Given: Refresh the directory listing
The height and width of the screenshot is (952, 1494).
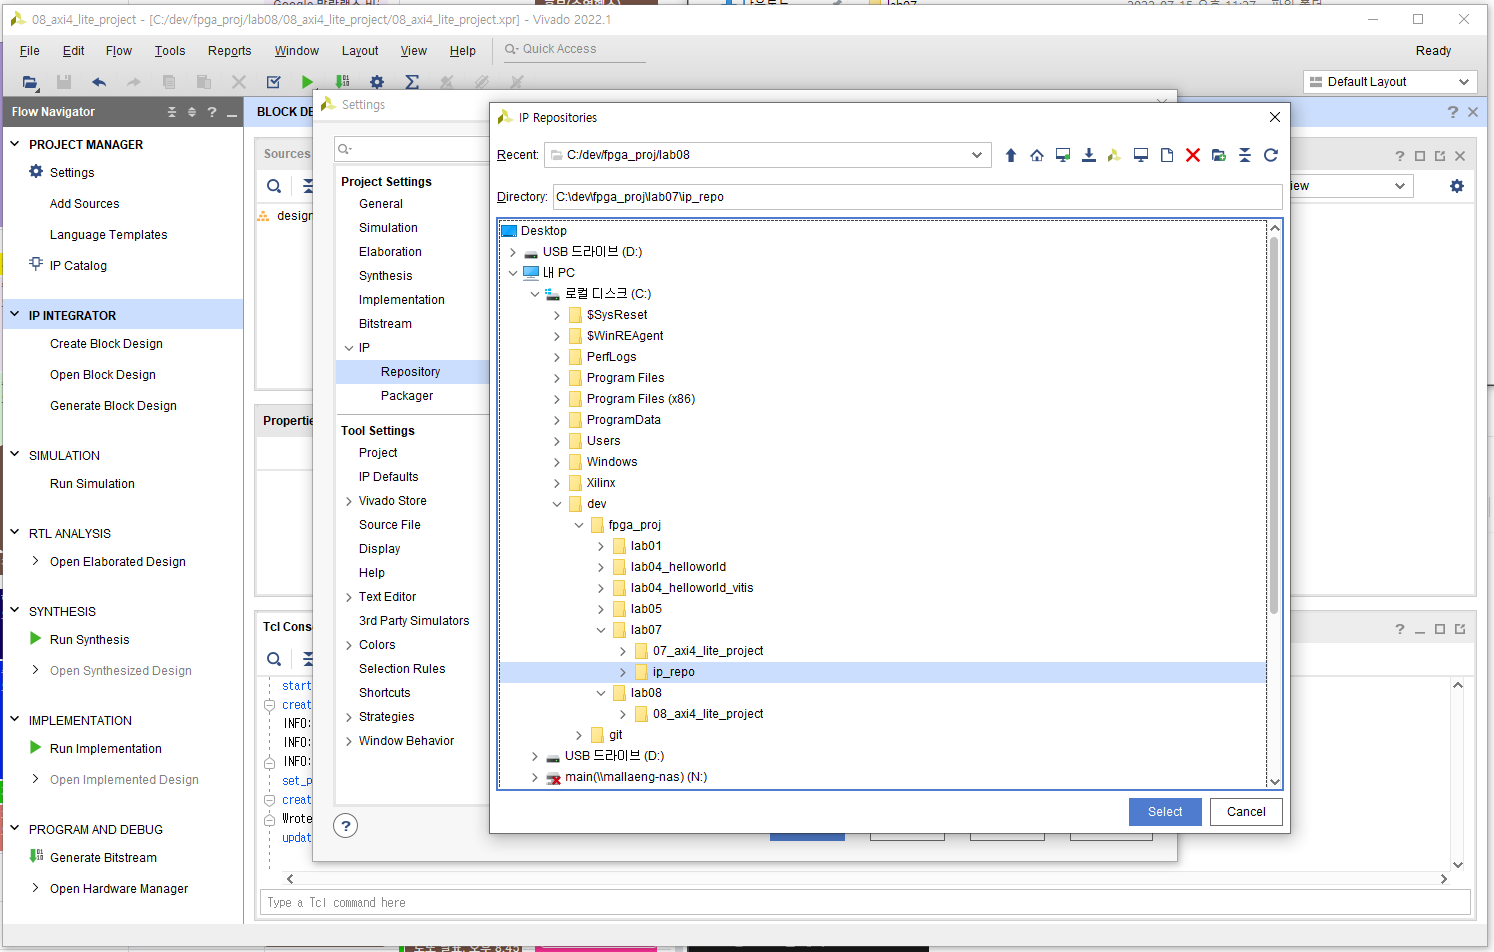Looking at the screenshot, I should 1270,155.
